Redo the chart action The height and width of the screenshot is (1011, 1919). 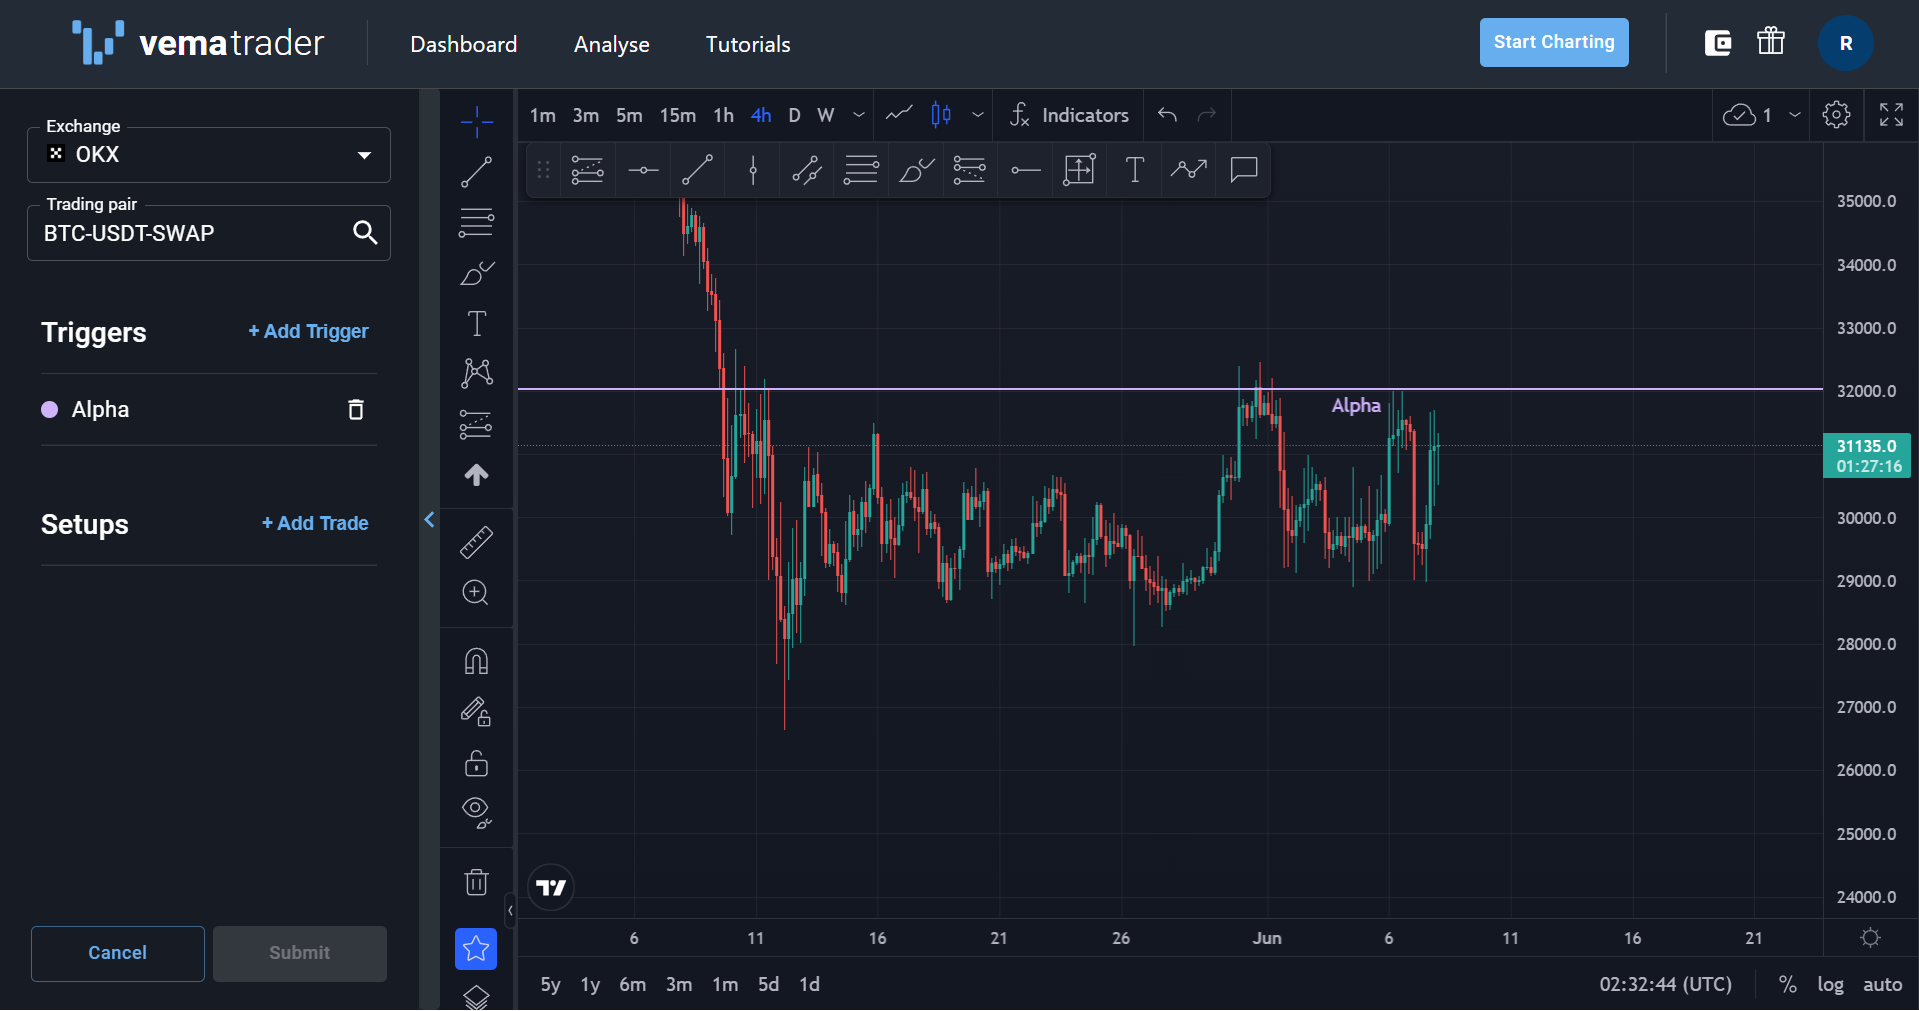[x=1207, y=115]
